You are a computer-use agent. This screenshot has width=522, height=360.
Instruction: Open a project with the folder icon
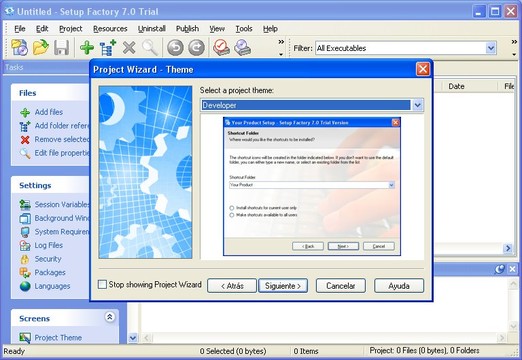click(41, 48)
